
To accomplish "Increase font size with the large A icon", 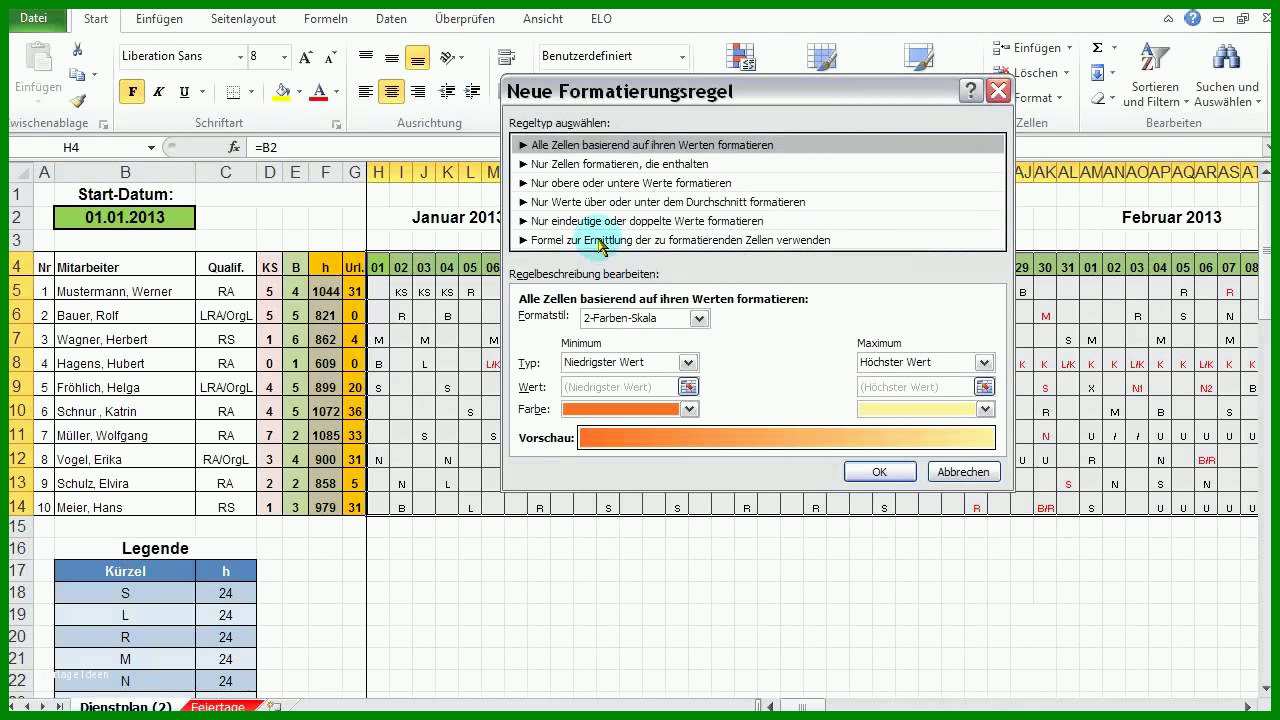I will coord(306,57).
